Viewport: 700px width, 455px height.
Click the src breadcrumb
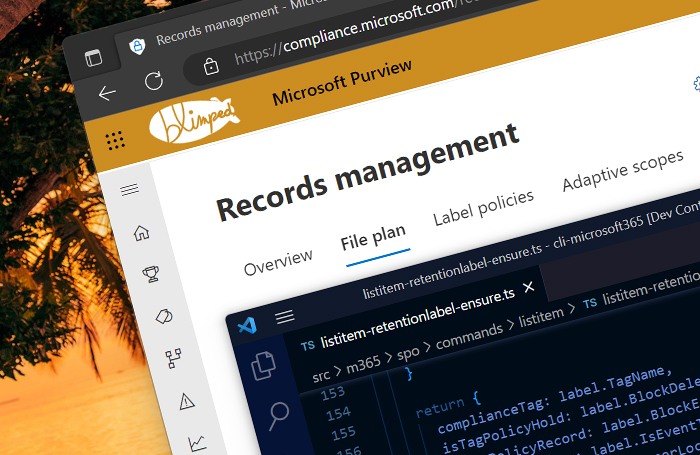(321, 376)
